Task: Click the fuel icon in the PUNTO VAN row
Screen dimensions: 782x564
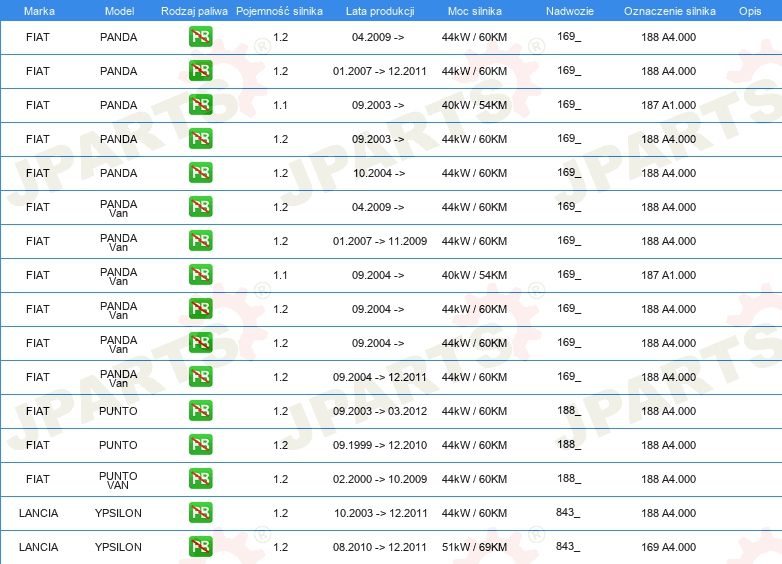Action: tap(200, 479)
